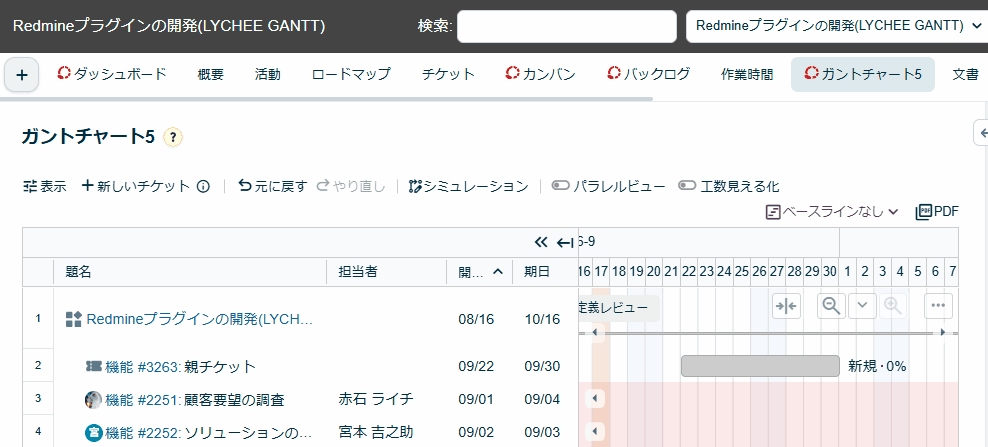Click the header project title text
The width and height of the screenshot is (988, 447).
pos(169,26)
